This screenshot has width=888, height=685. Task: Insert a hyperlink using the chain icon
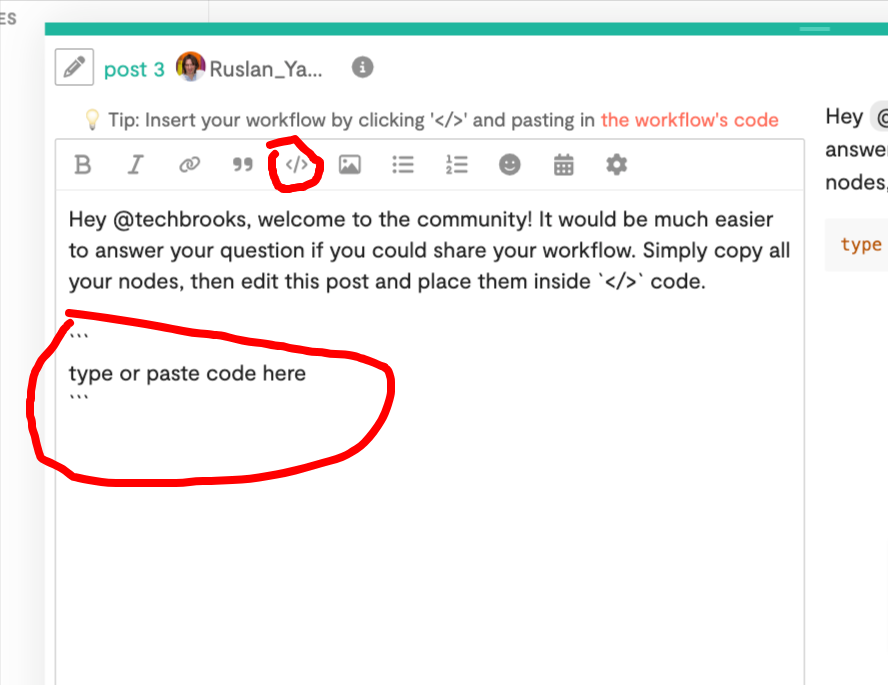(189, 165)
